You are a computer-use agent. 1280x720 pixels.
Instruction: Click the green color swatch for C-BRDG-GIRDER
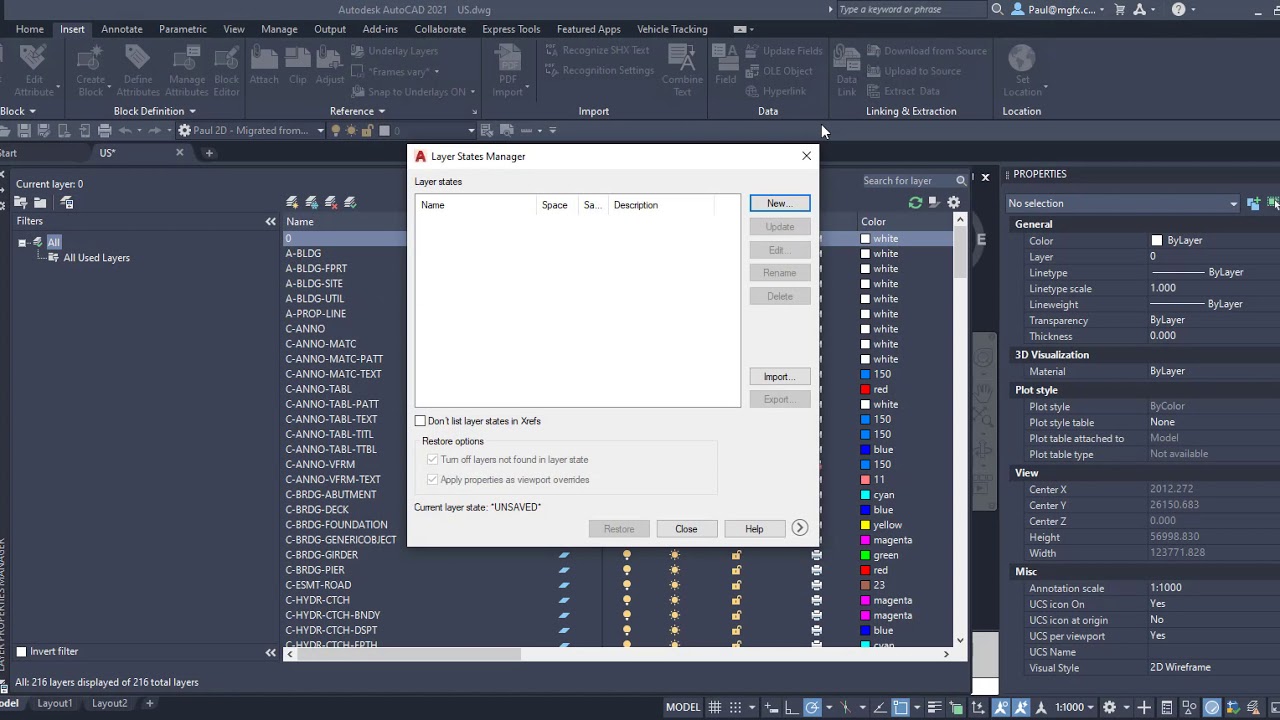point(865,555)
